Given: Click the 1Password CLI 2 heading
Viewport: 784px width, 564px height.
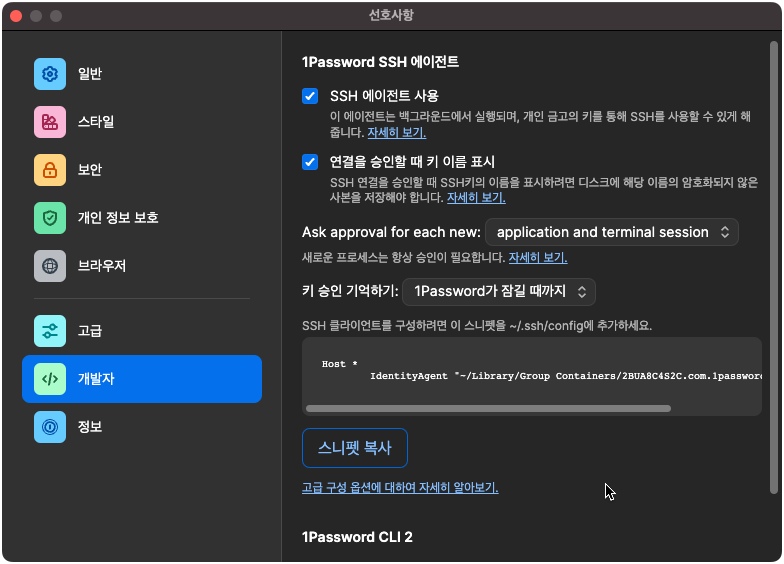Looking at the screenshot, I should [x=357, y=537].
